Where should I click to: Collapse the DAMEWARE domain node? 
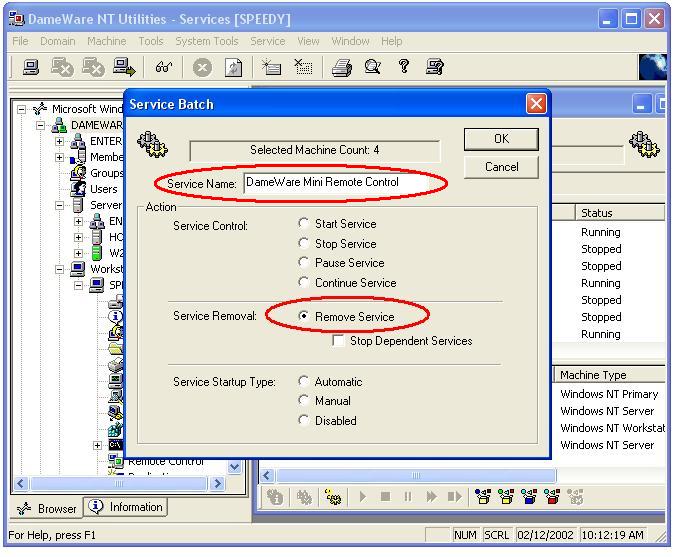click(x=40, y=126)
